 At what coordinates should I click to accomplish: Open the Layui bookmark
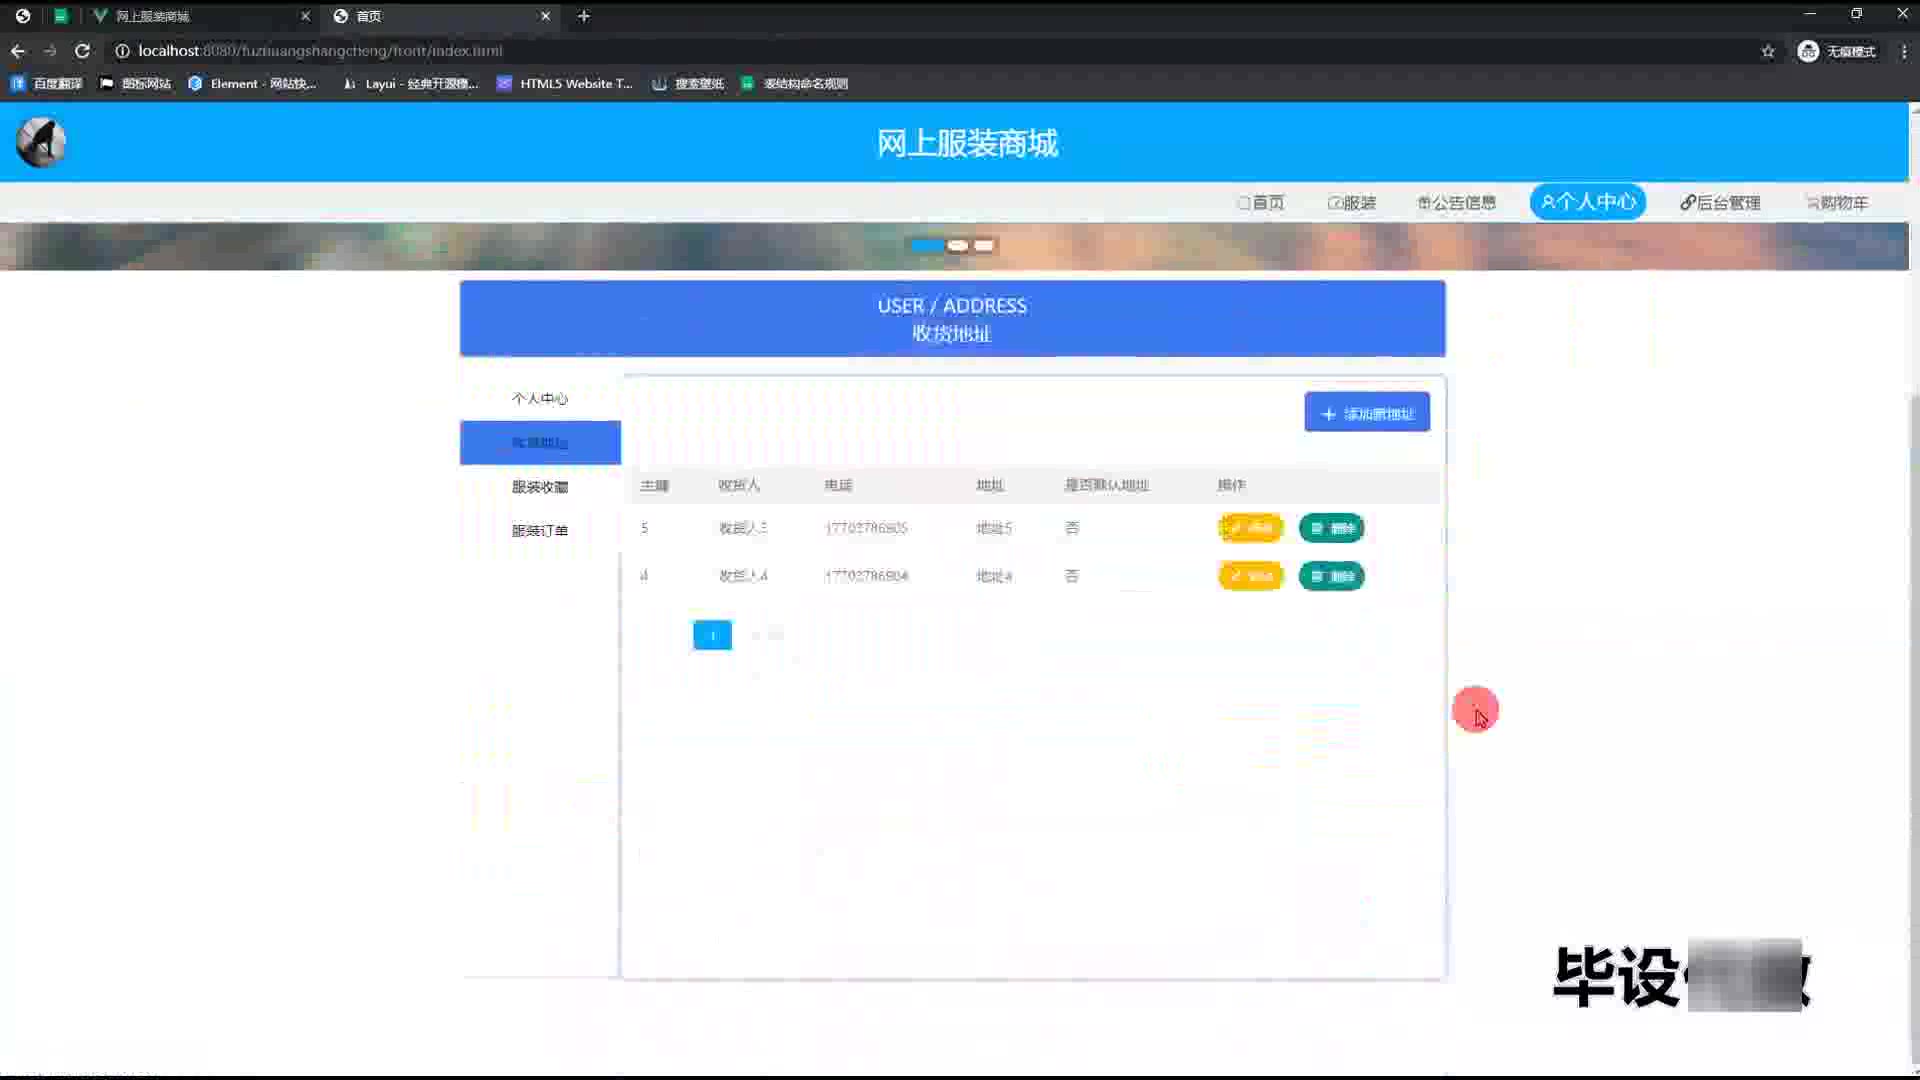tap(411, 84)
